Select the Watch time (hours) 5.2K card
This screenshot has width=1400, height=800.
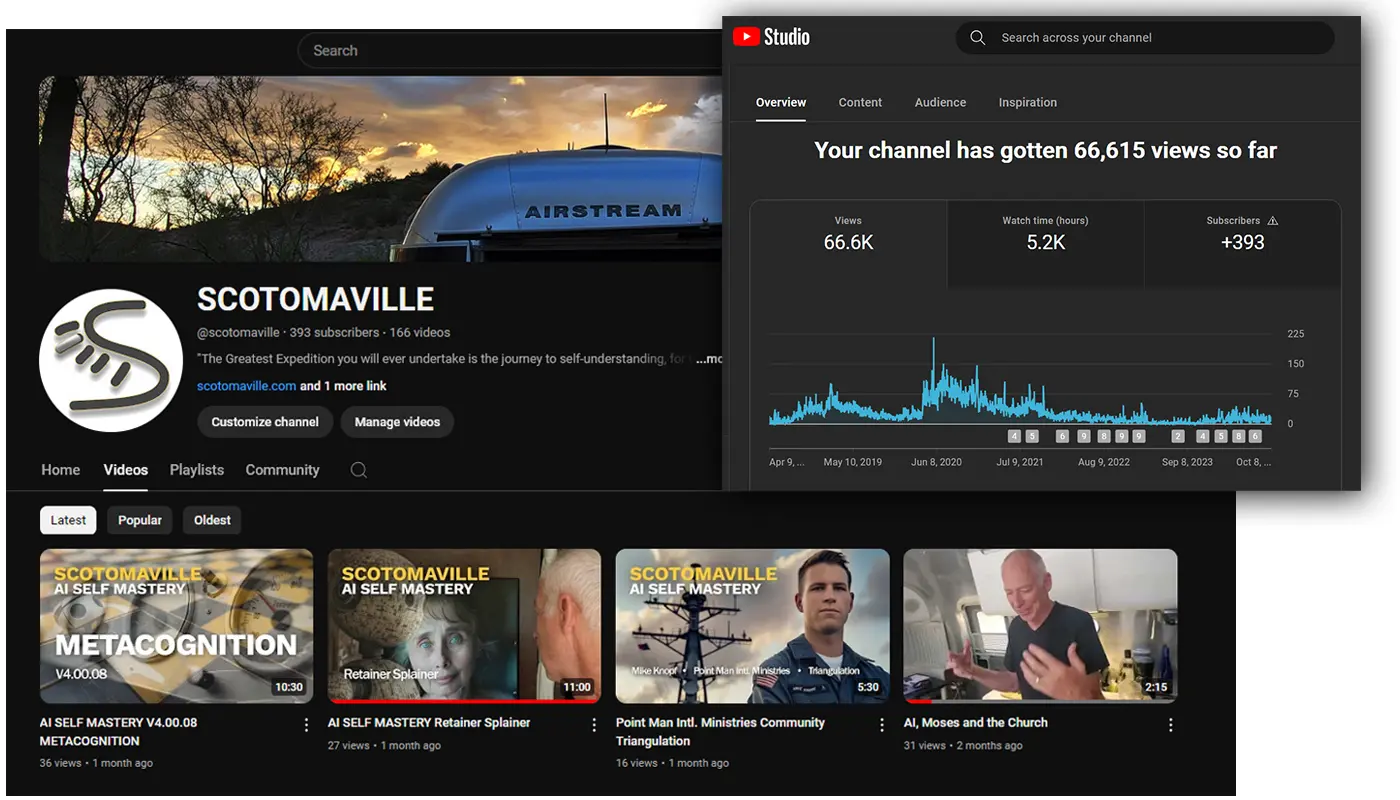[1045, 245]
